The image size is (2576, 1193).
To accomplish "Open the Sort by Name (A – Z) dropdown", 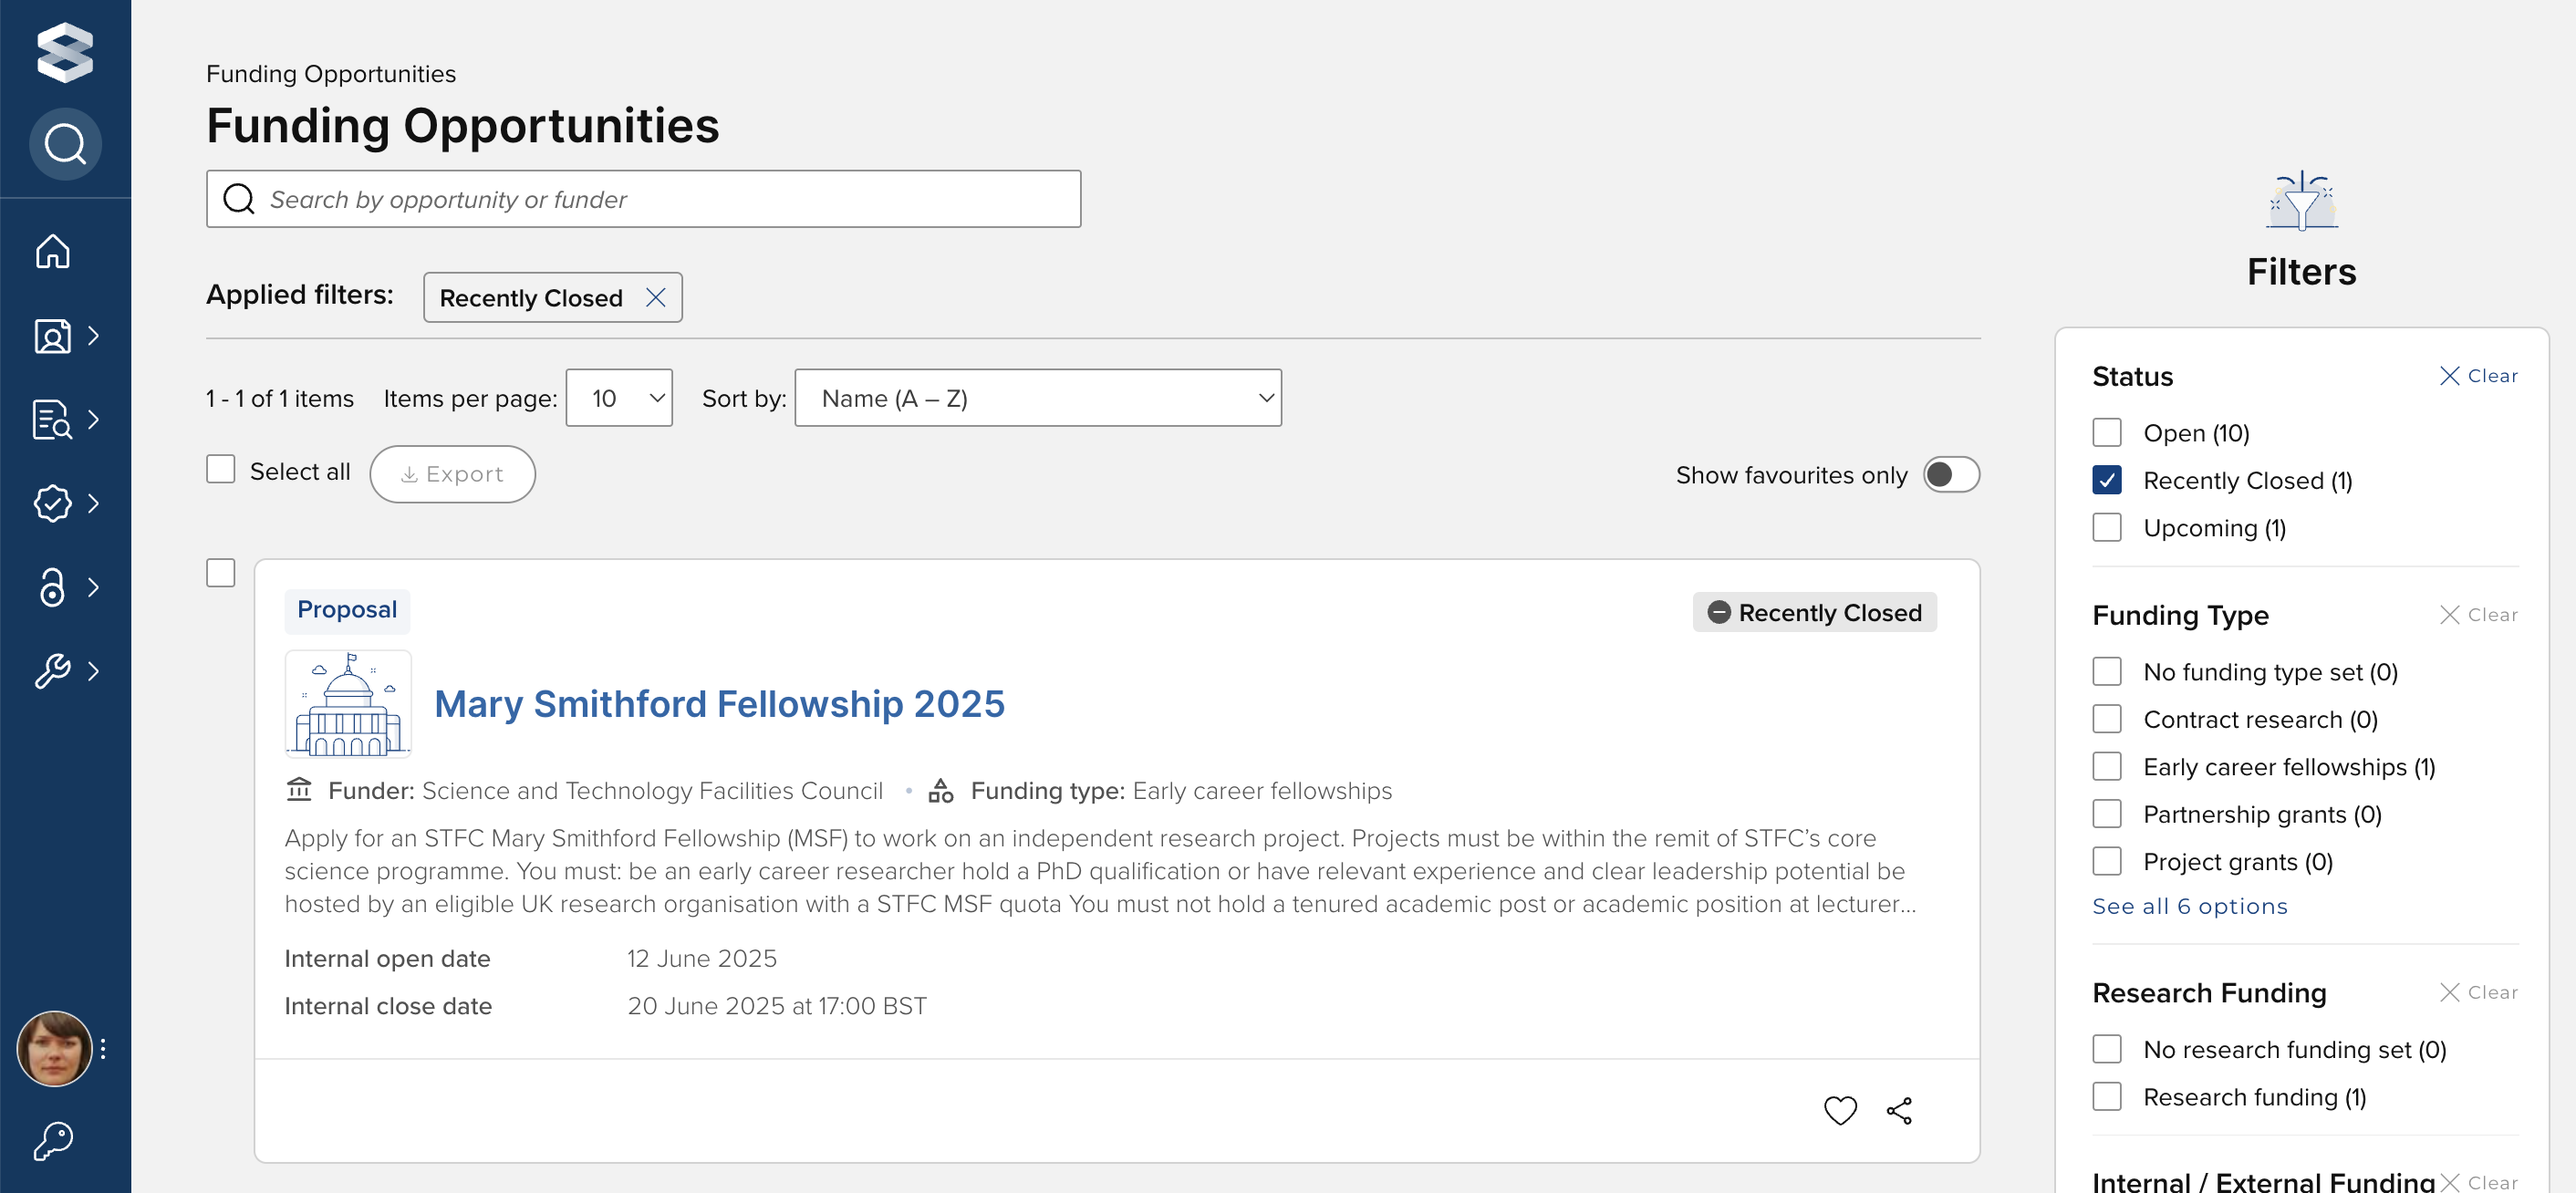I will 1038,398.
